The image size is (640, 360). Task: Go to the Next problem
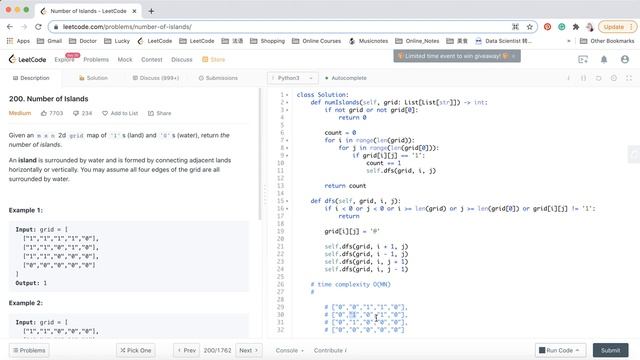pos(249,350)
